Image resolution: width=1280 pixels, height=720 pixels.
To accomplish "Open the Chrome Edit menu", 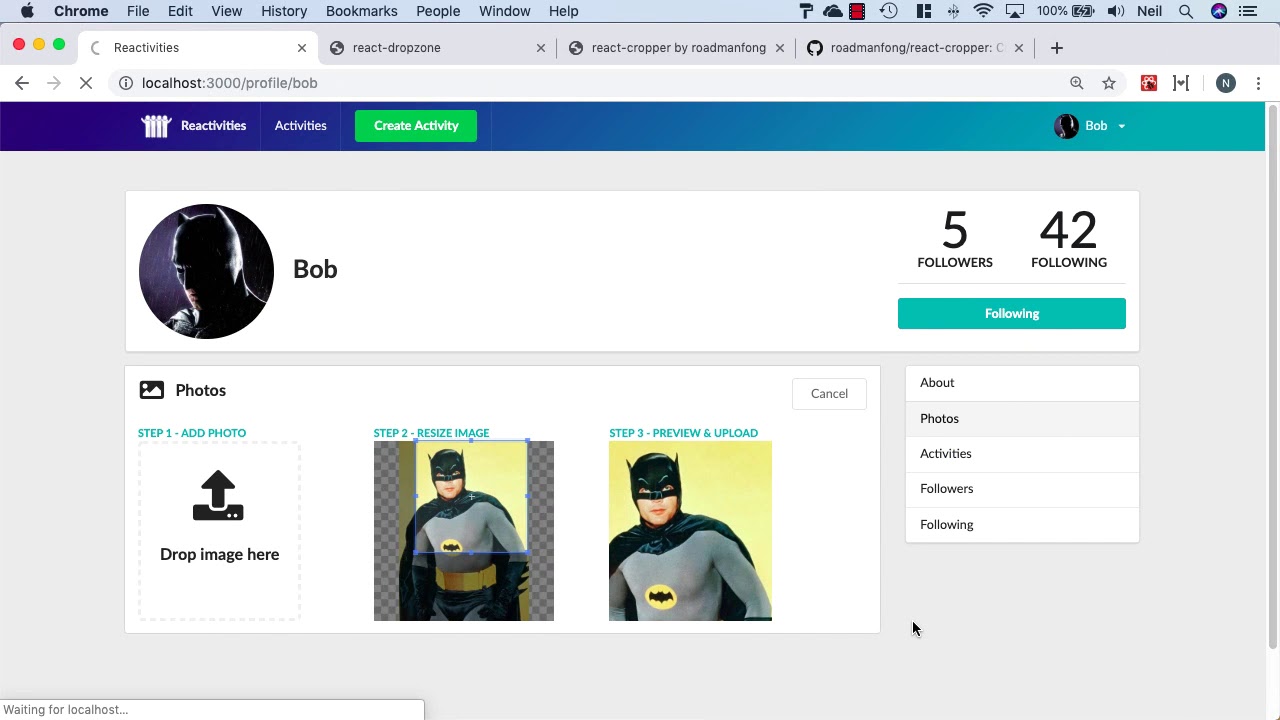I will [x=180, y=11].
